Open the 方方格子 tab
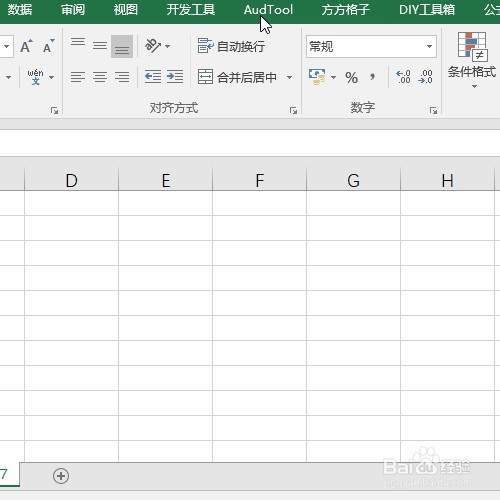Image resolution: width=500 pixels, height=500 pixels. [346, 10]
